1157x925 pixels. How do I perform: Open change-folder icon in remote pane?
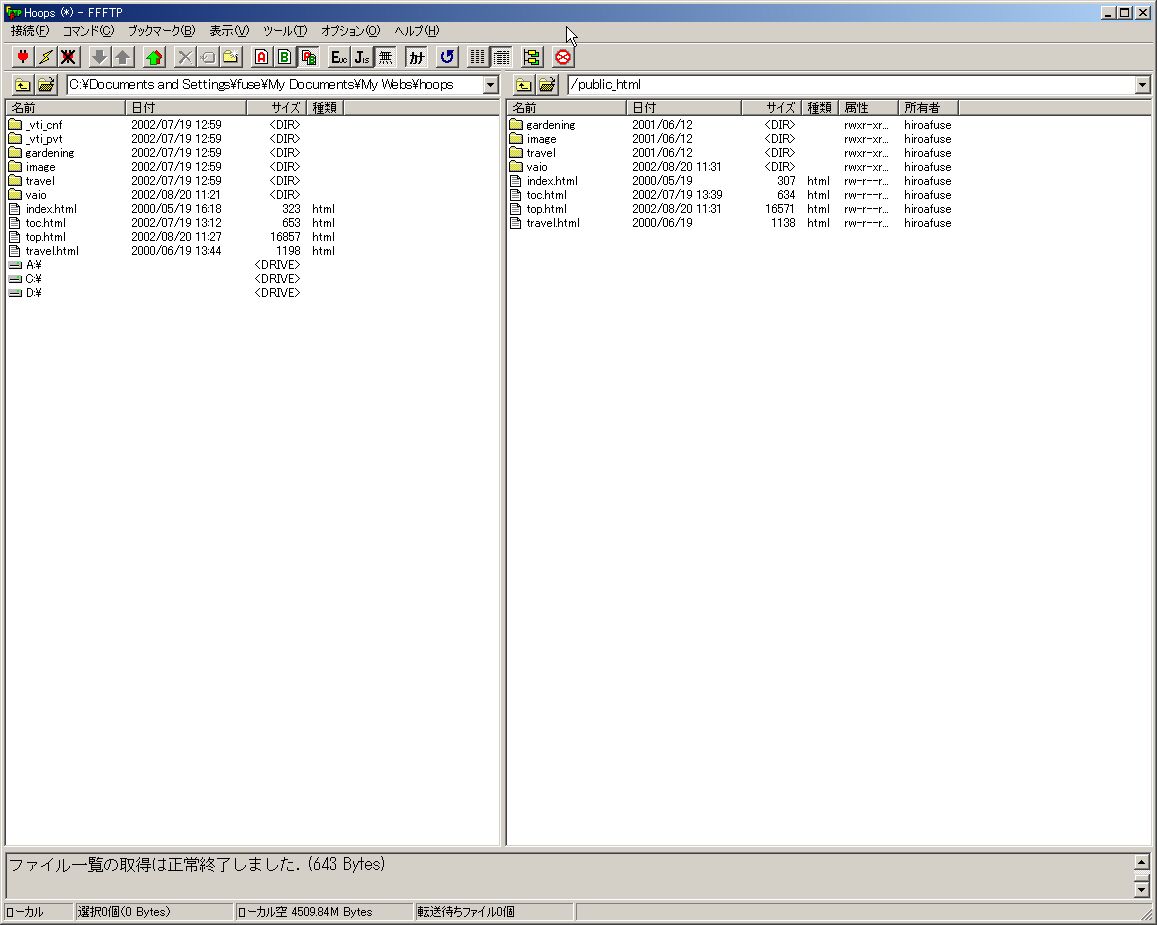click(x=547, y=85)
